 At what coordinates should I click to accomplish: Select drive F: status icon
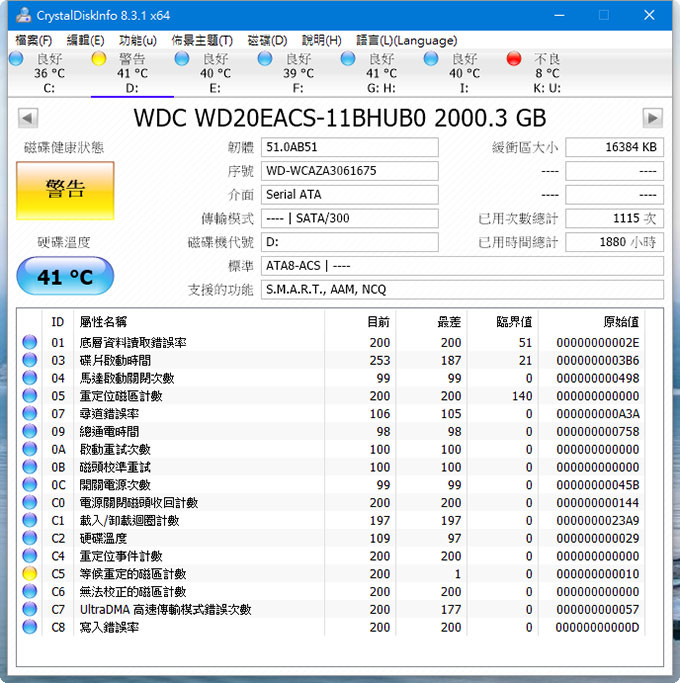click(x=265, y=58)
